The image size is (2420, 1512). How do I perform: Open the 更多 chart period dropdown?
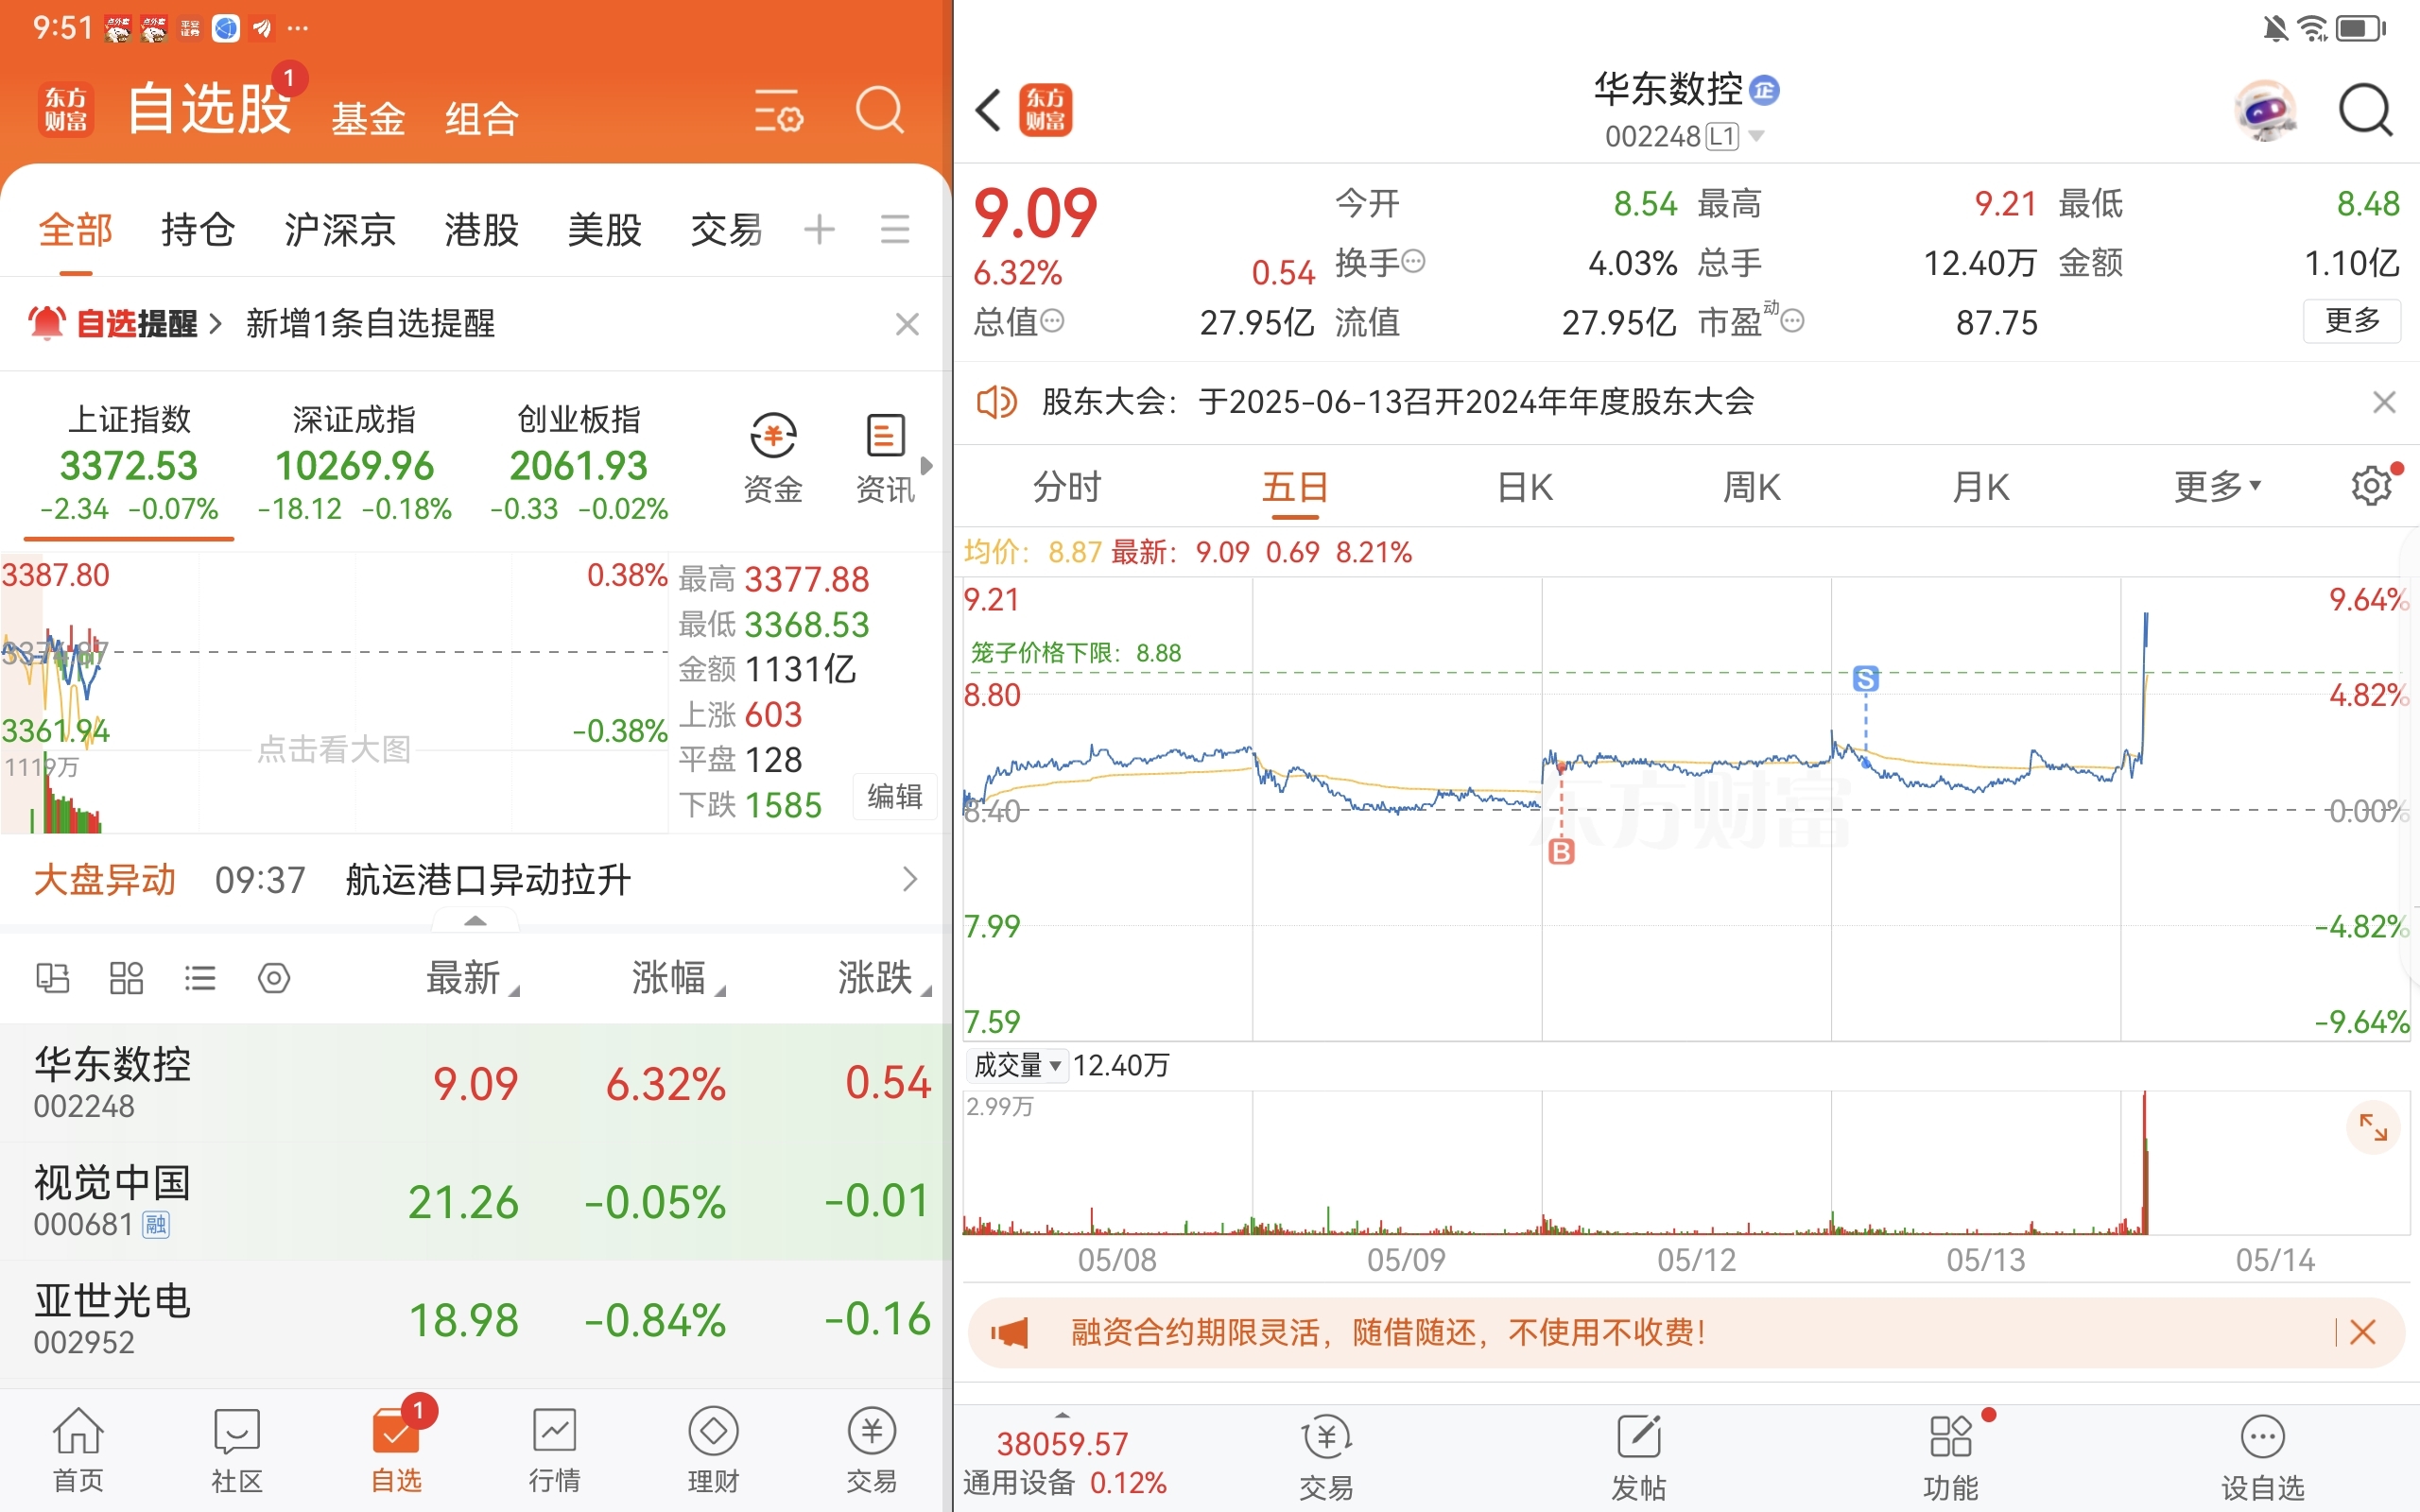pos(2217,486)
